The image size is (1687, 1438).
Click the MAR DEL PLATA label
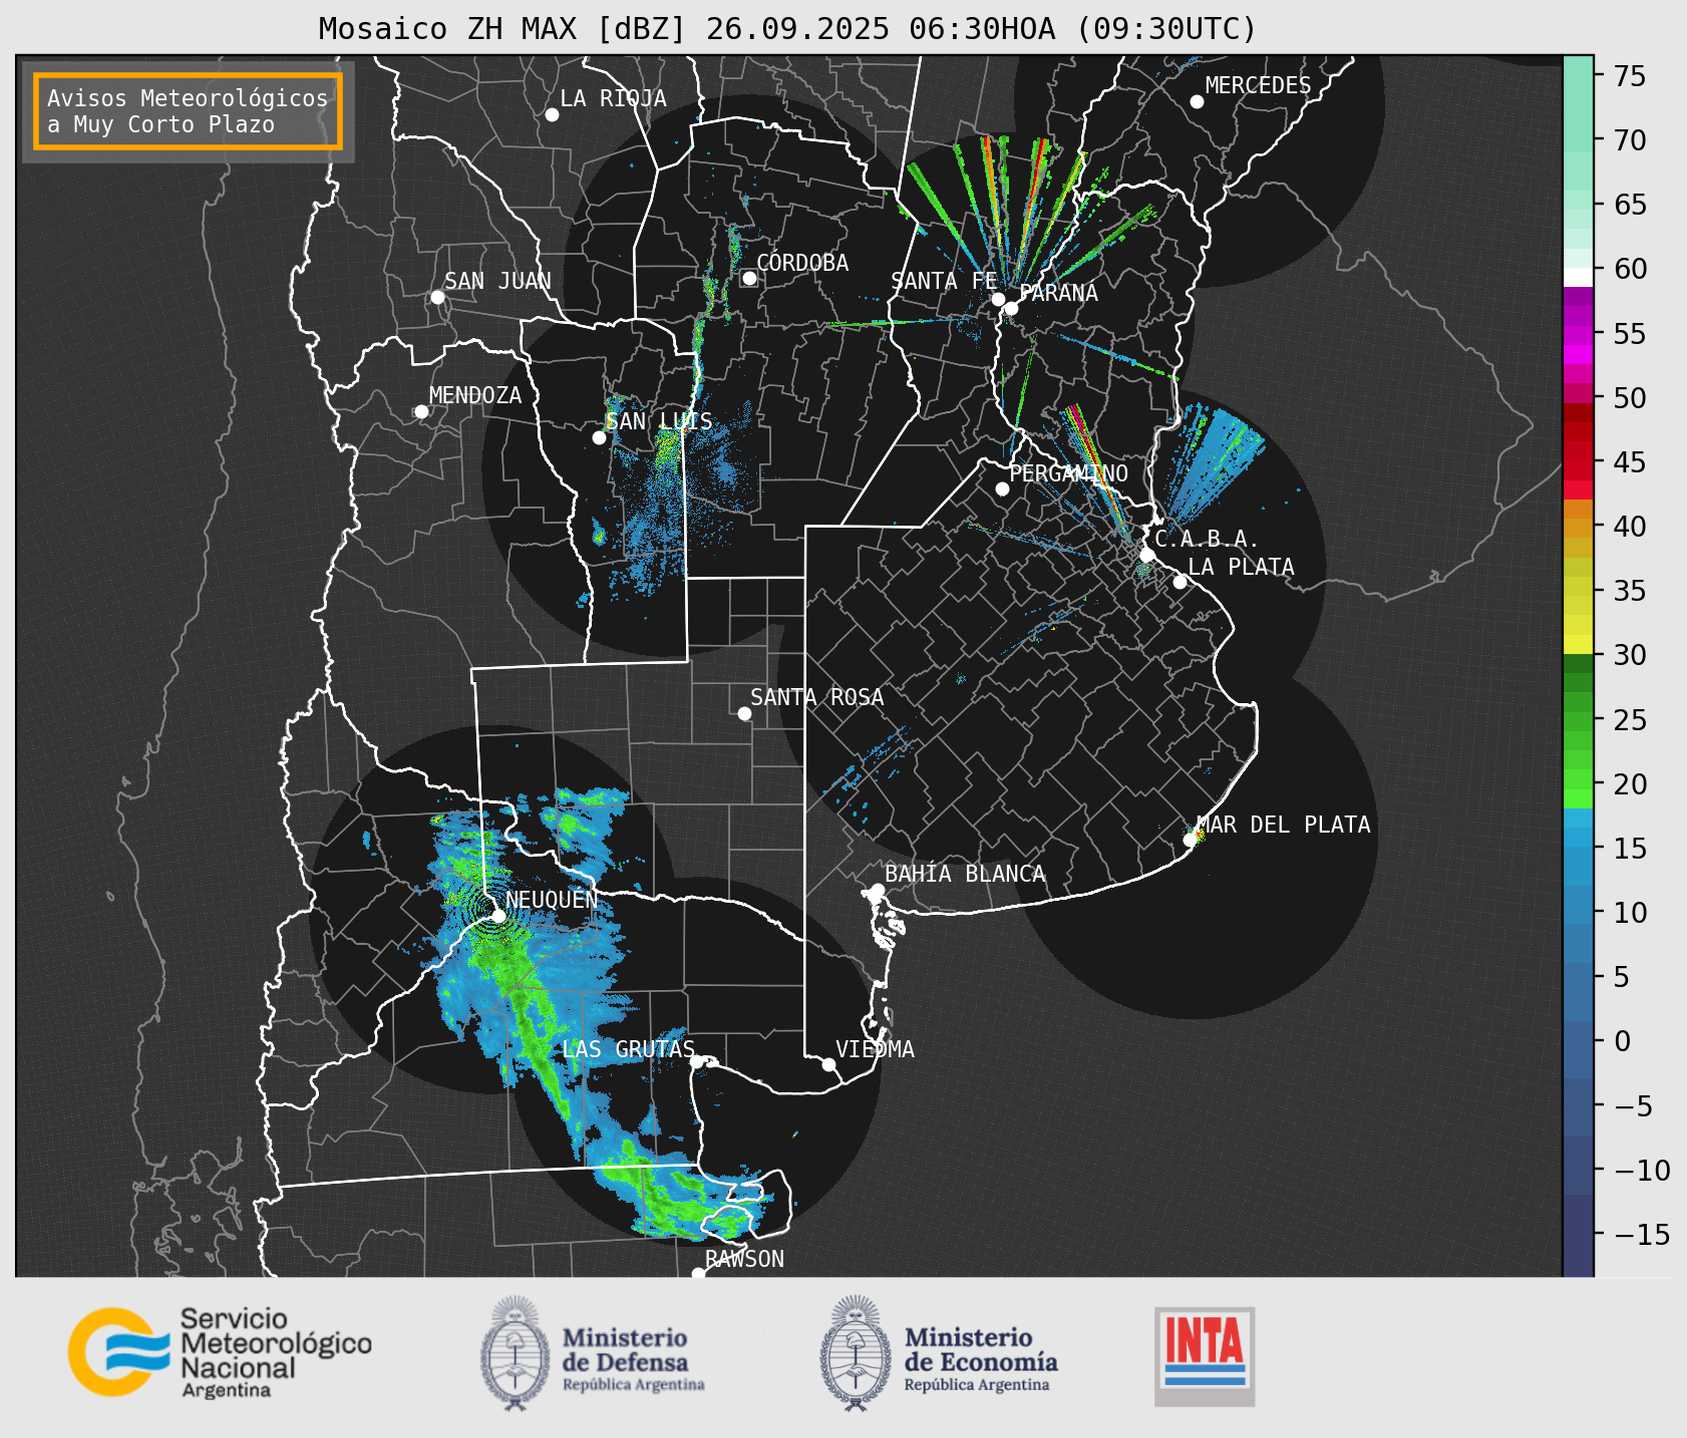[1283, 825]
